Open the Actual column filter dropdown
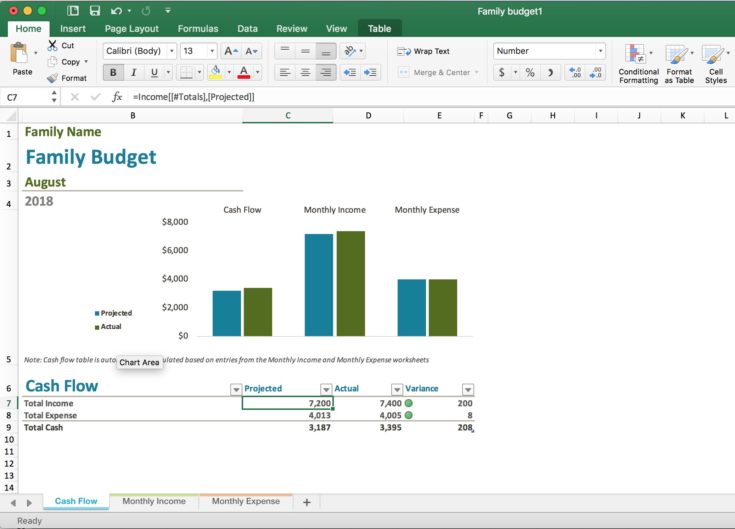 [397, 389]
